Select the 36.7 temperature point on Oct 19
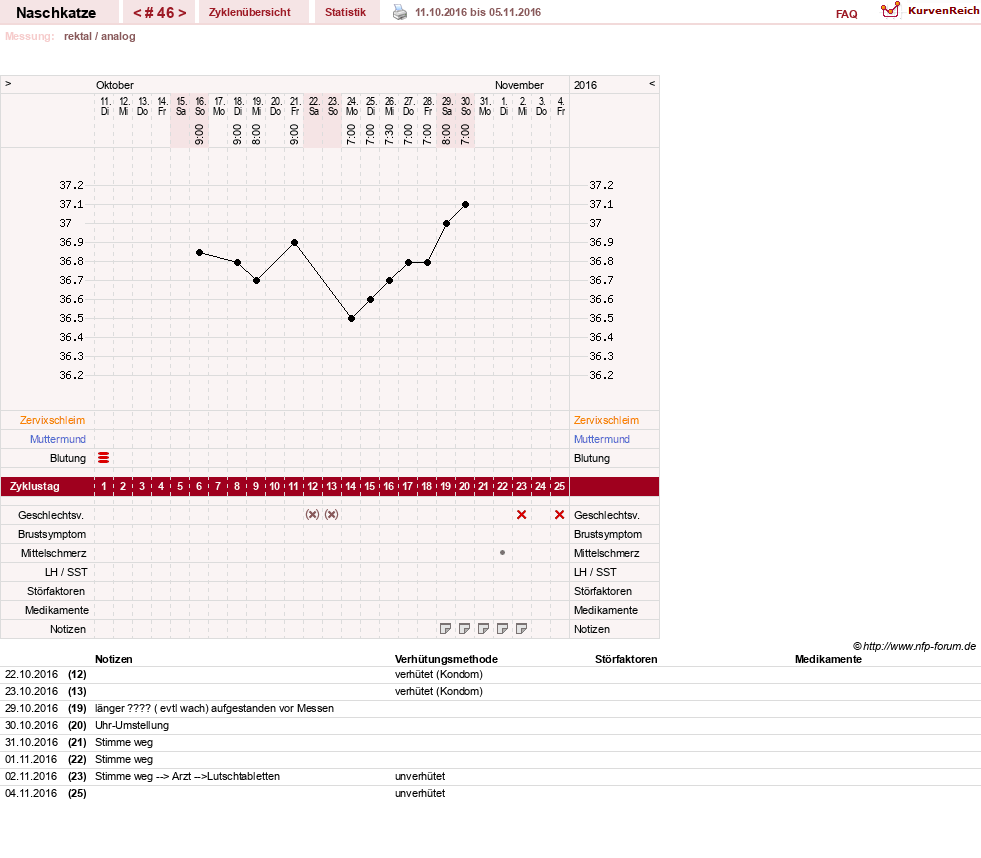 click(257, 280)
